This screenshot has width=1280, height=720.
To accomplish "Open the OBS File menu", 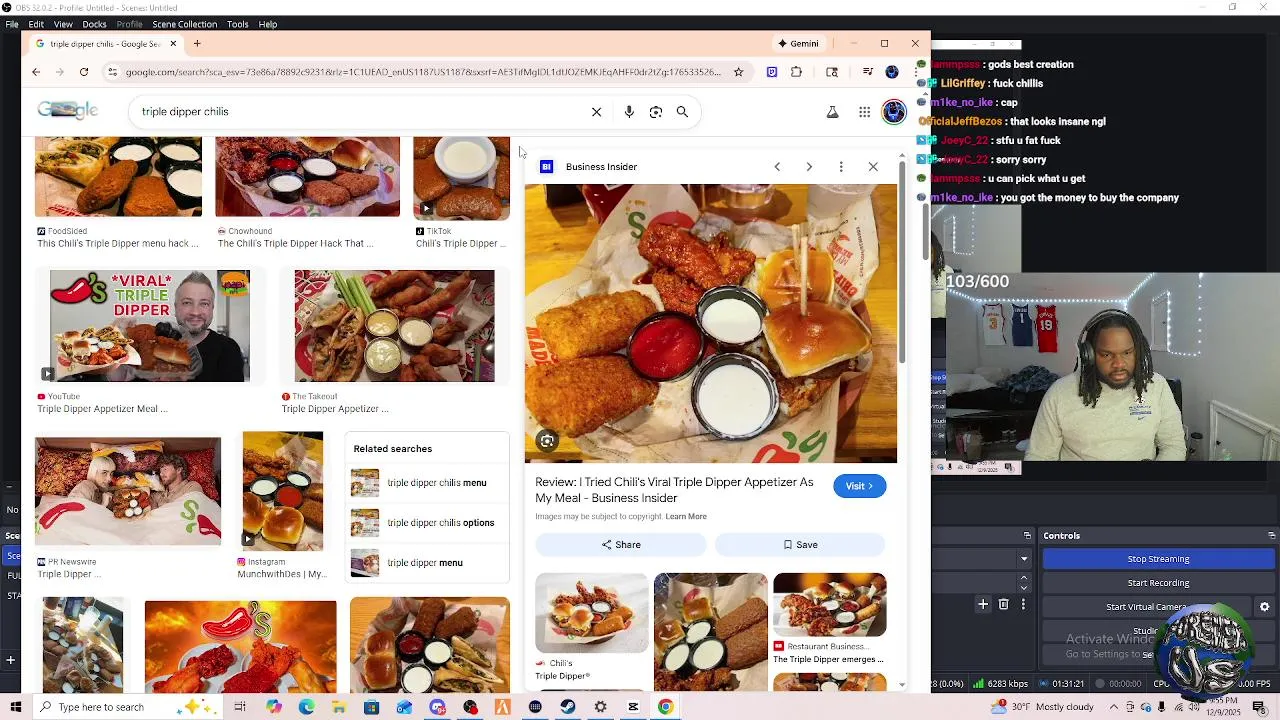I will click(12, 24).
